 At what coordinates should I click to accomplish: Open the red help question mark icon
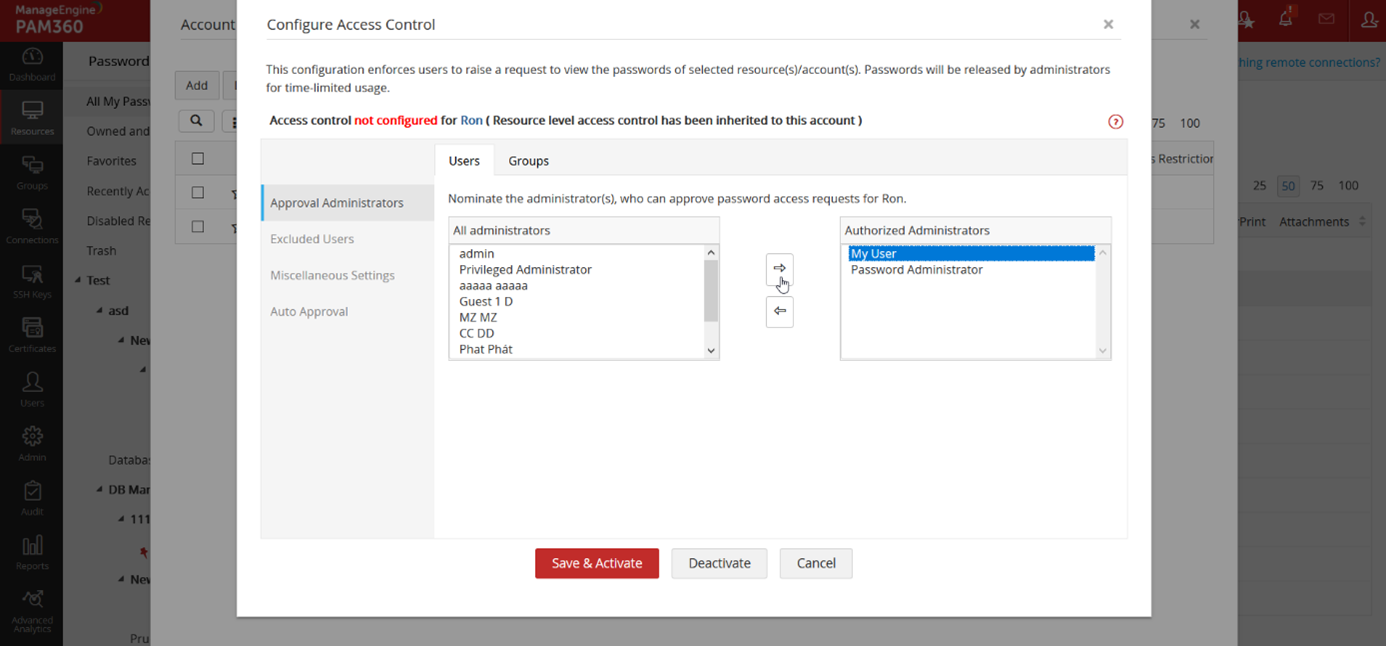coord(1116,122)
